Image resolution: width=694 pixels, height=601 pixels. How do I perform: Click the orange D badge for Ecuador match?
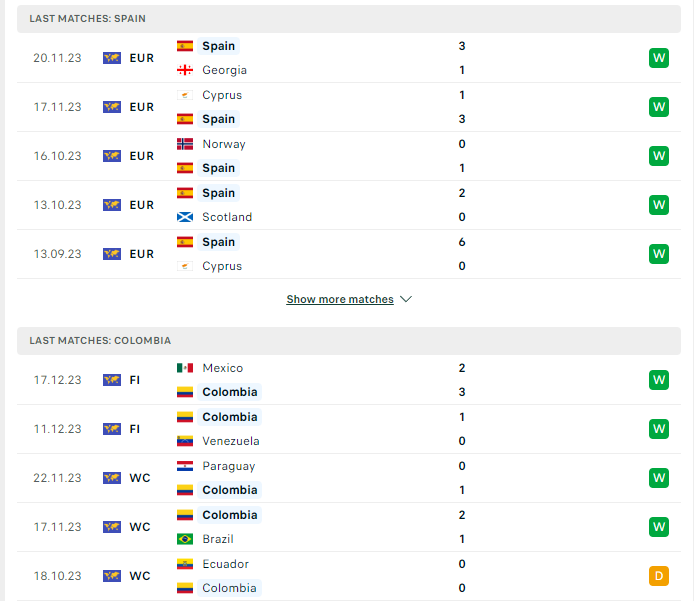[x=659, y=576]
